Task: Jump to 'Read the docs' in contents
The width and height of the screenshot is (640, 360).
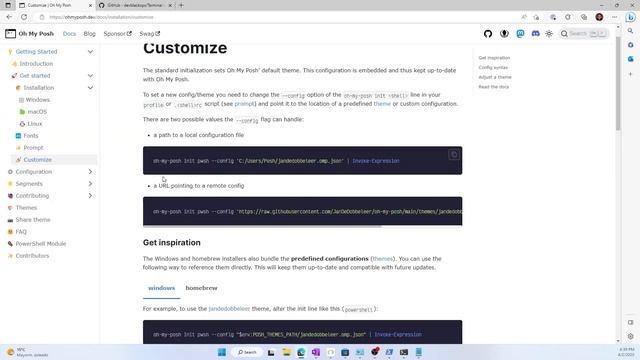Action: (493, 87)
